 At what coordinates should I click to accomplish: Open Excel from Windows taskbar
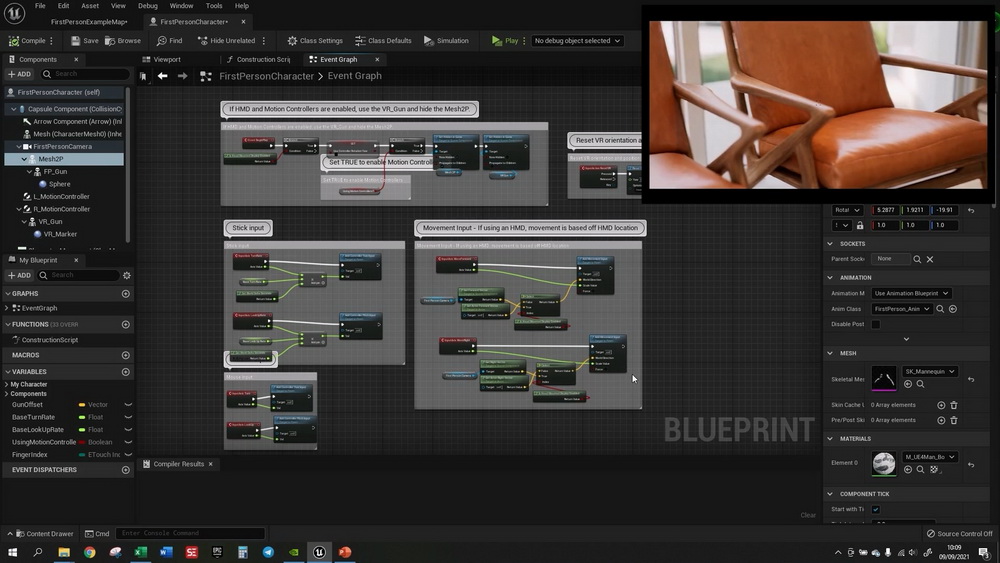point(140,552)
